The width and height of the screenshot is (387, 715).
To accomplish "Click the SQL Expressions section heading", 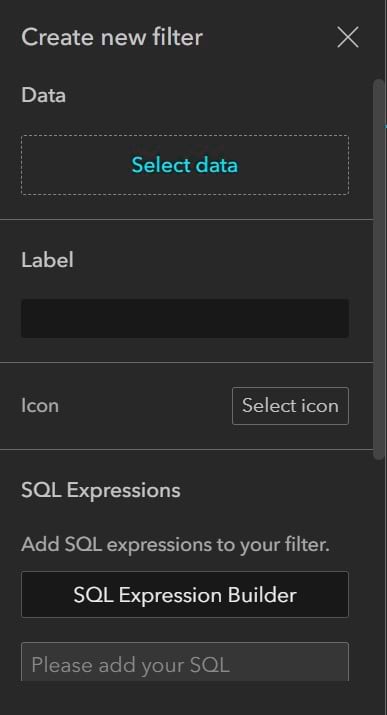I will (x=101, y=491).
